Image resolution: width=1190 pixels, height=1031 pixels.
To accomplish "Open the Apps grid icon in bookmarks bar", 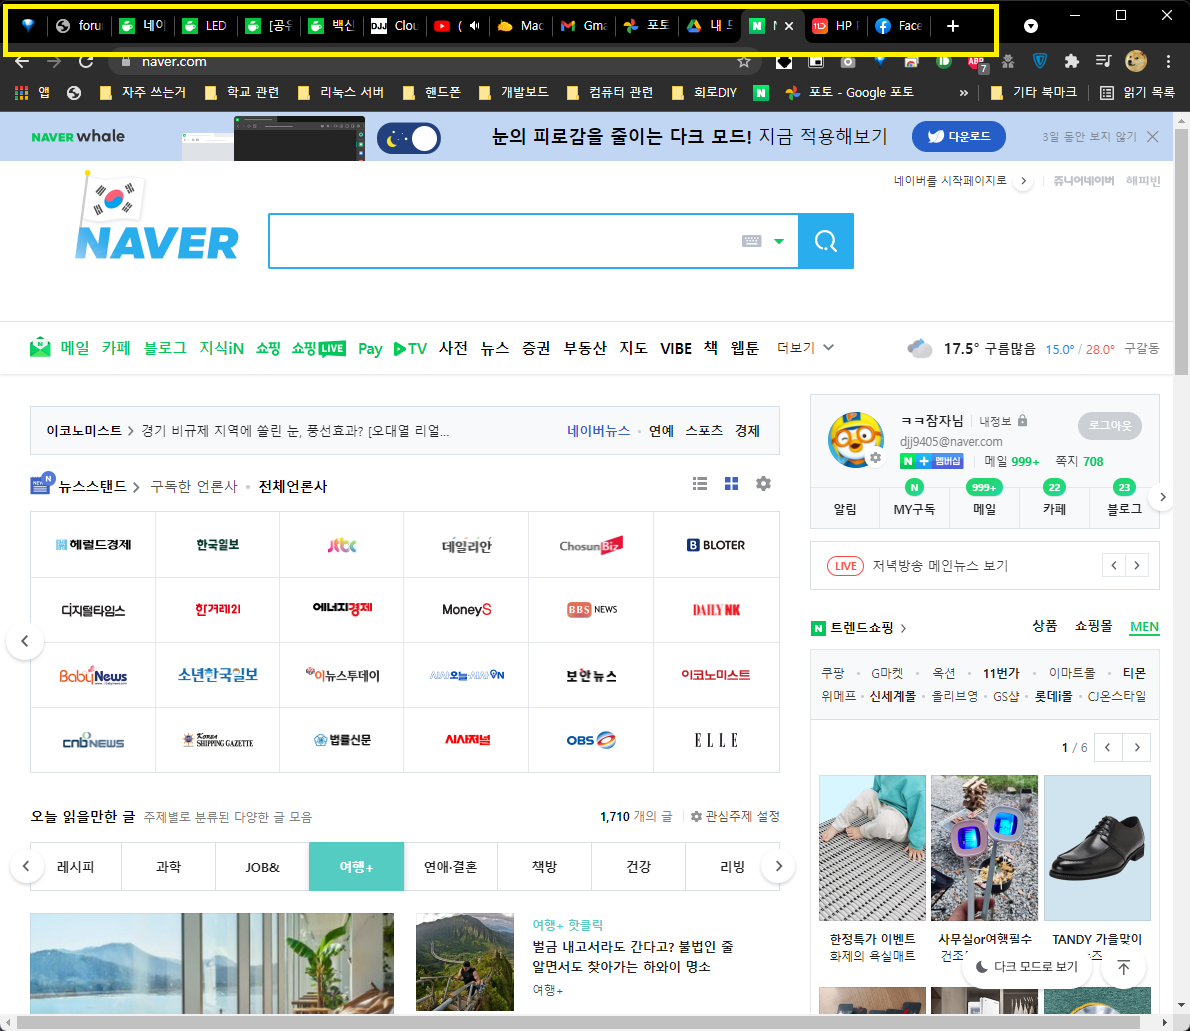I will [x=21, y=93].
